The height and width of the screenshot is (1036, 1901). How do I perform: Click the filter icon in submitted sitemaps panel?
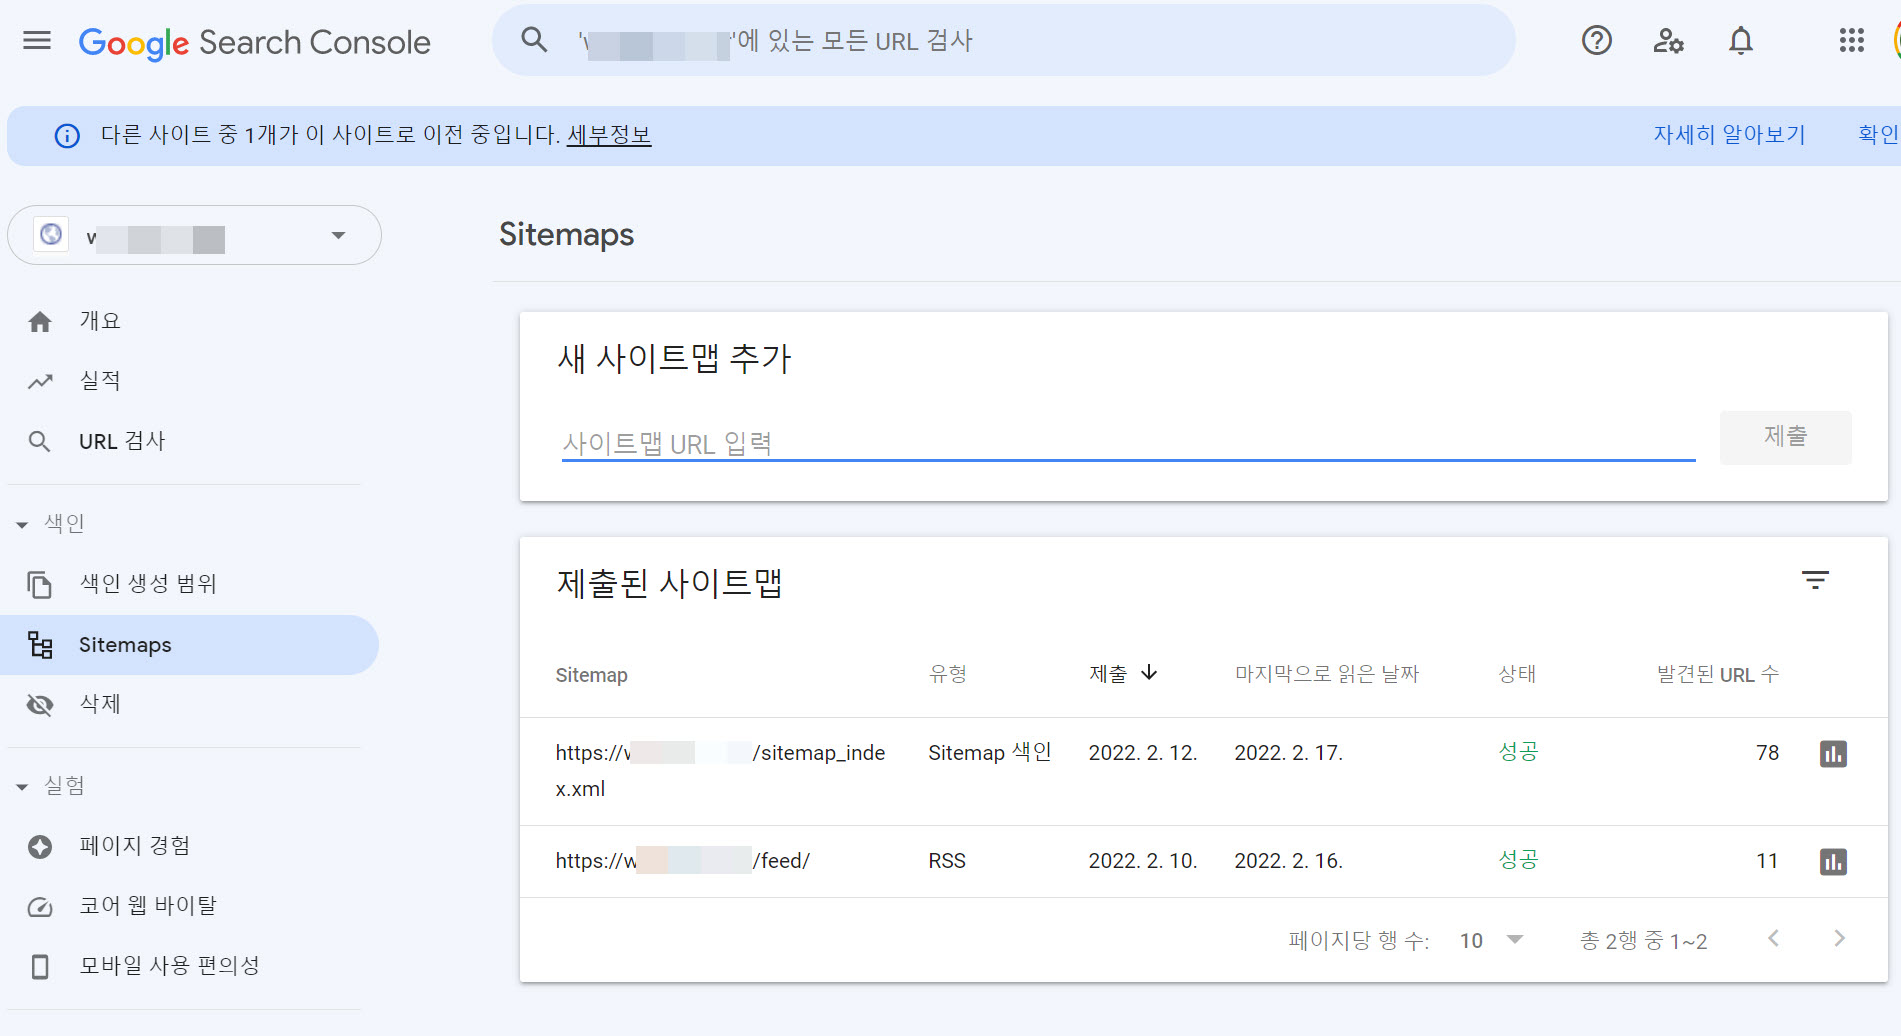point(1815,580)
